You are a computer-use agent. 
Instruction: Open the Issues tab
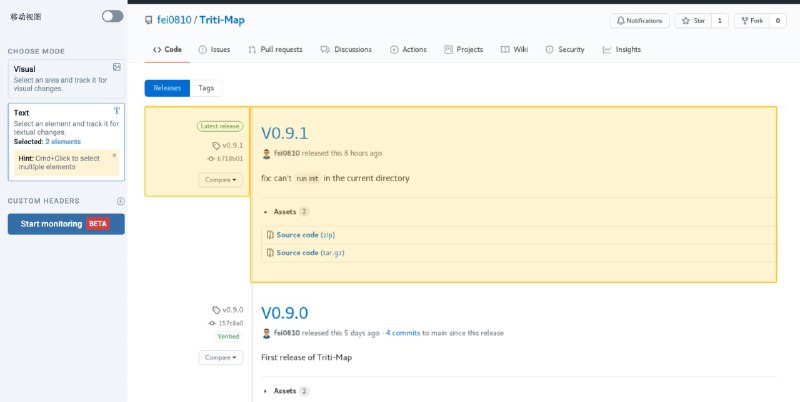coord(214,49)
